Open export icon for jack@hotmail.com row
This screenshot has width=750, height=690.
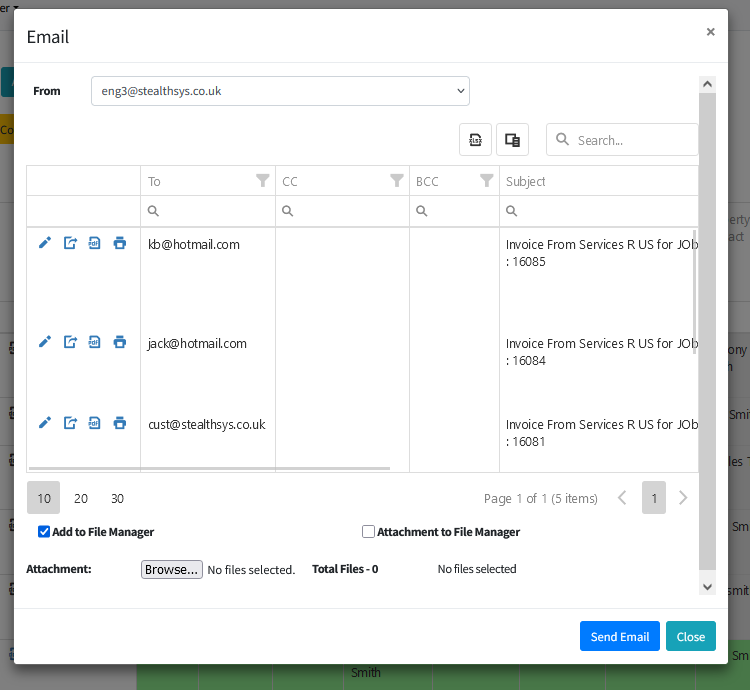(x=70, y=342)
